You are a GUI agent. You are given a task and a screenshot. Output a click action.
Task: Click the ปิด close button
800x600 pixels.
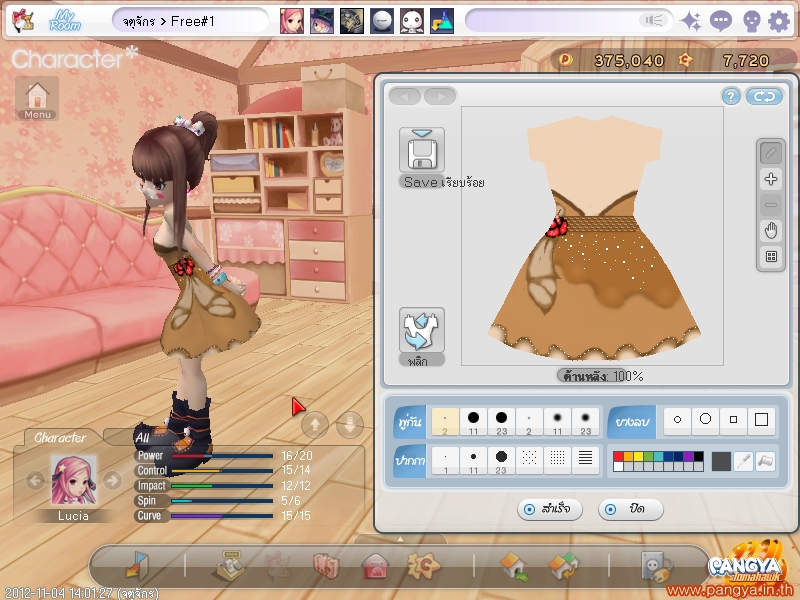coord(631,509)
